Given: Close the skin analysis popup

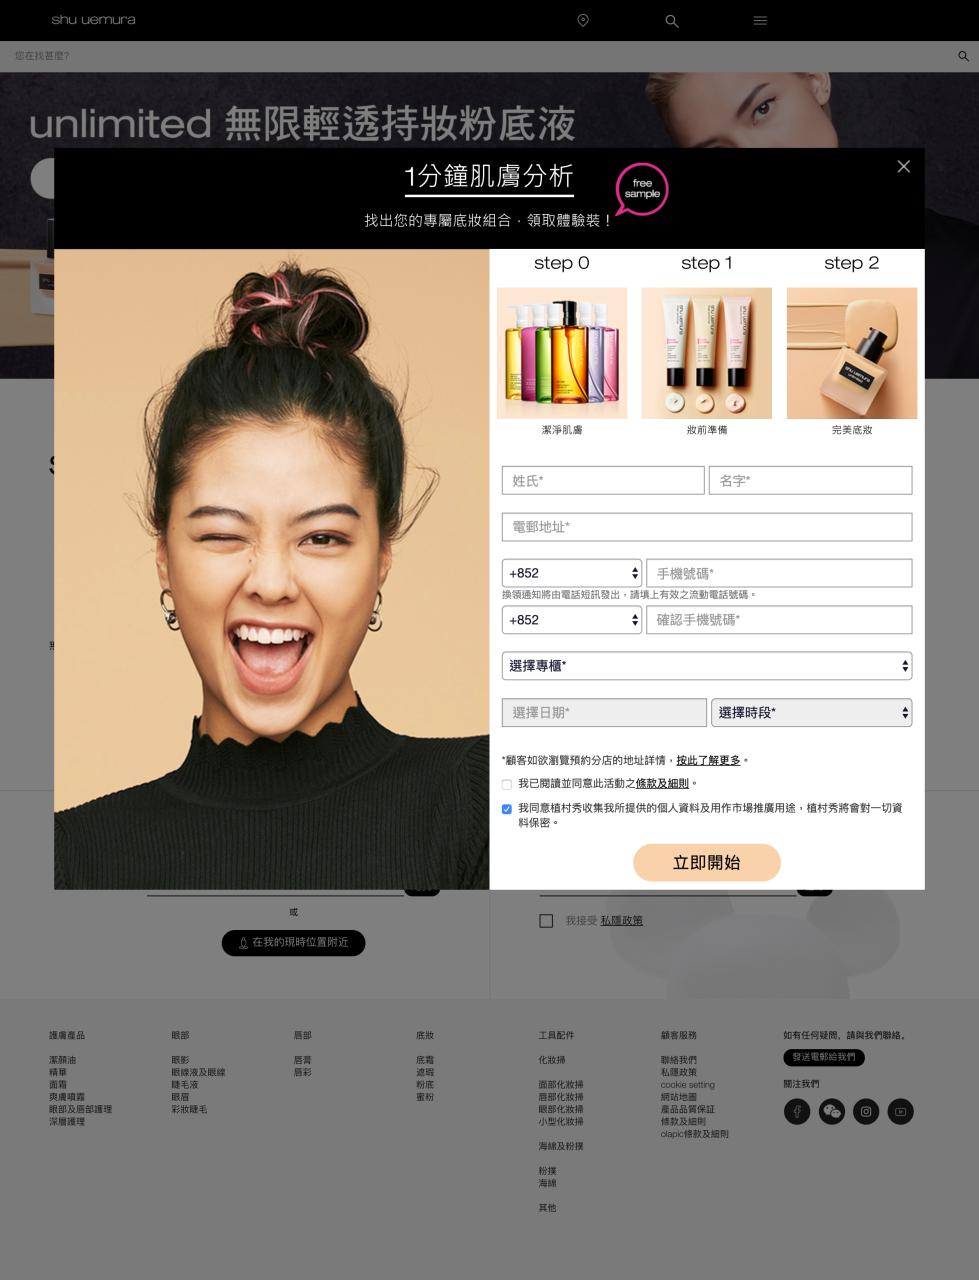Looking at the screenshot, I should click(903, 166).
